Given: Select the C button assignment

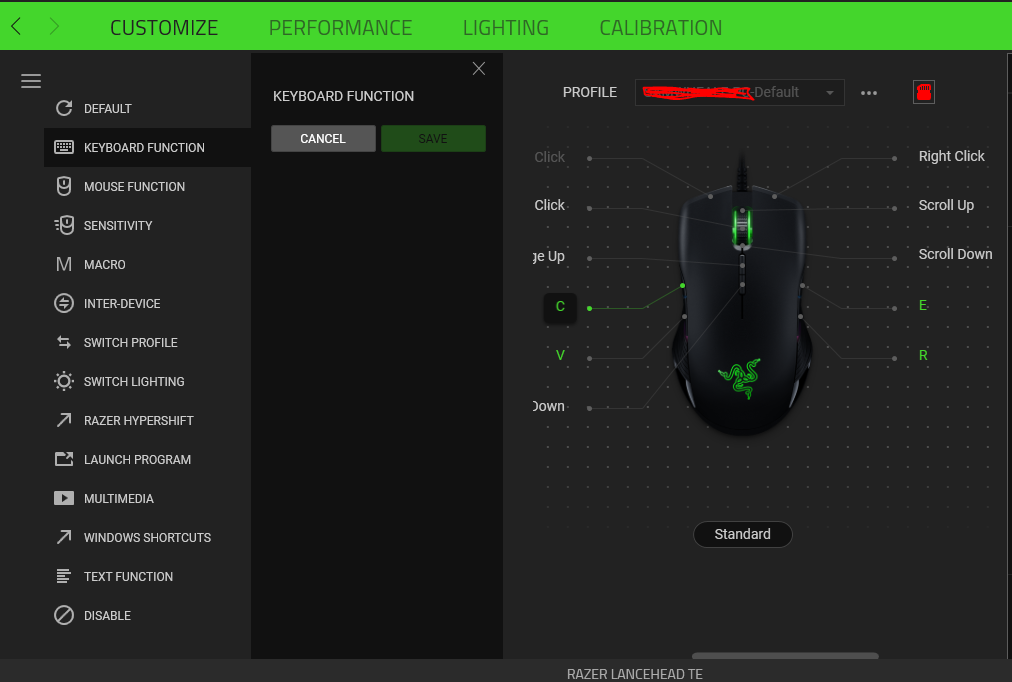Looking at the screenshot, I should 560,306.
